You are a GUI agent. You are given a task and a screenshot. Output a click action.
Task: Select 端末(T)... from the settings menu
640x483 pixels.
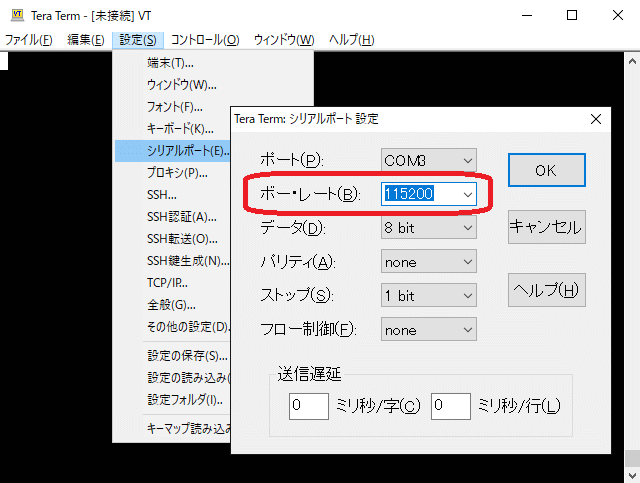click(x=170, y=63)
